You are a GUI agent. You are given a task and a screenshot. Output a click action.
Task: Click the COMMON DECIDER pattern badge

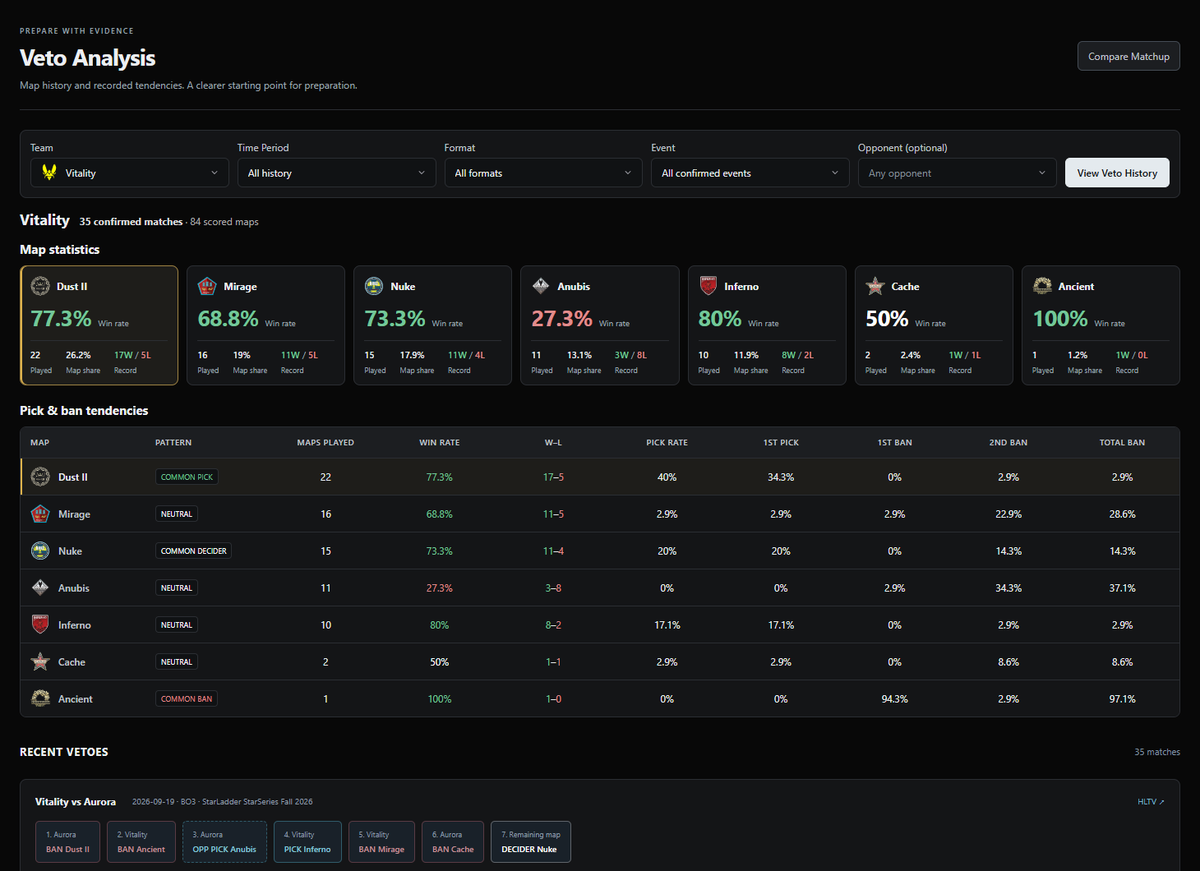pos(193,551)
